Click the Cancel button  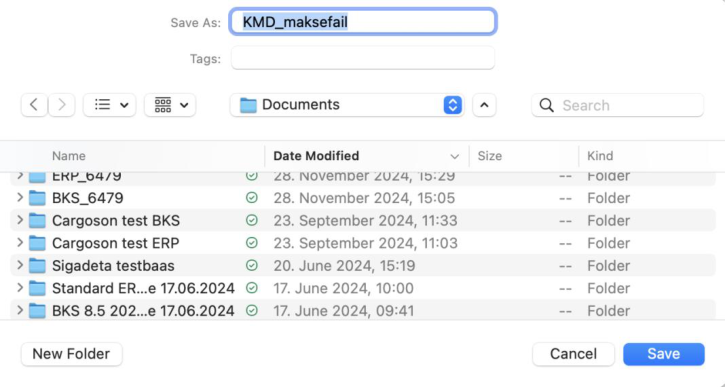point(573,354)
